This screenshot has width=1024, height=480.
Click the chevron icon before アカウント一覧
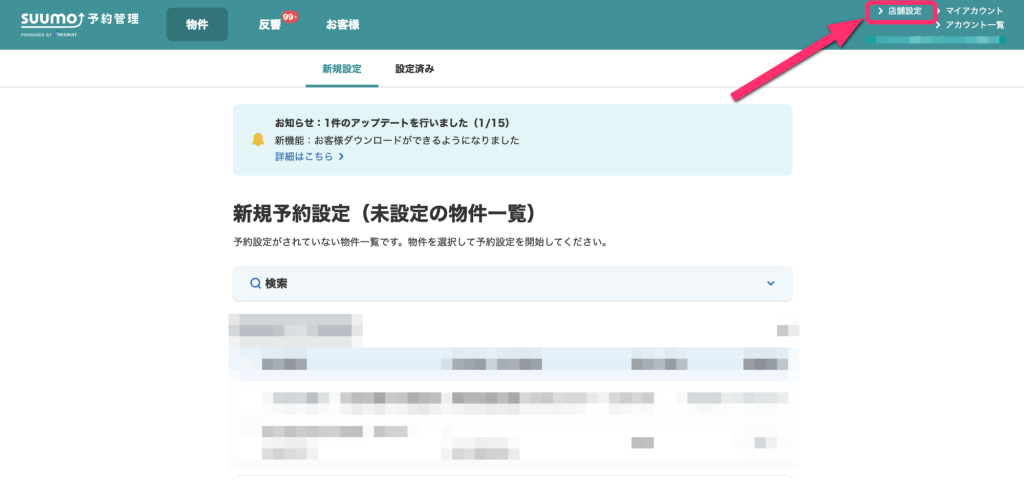[x=937, y=25]
